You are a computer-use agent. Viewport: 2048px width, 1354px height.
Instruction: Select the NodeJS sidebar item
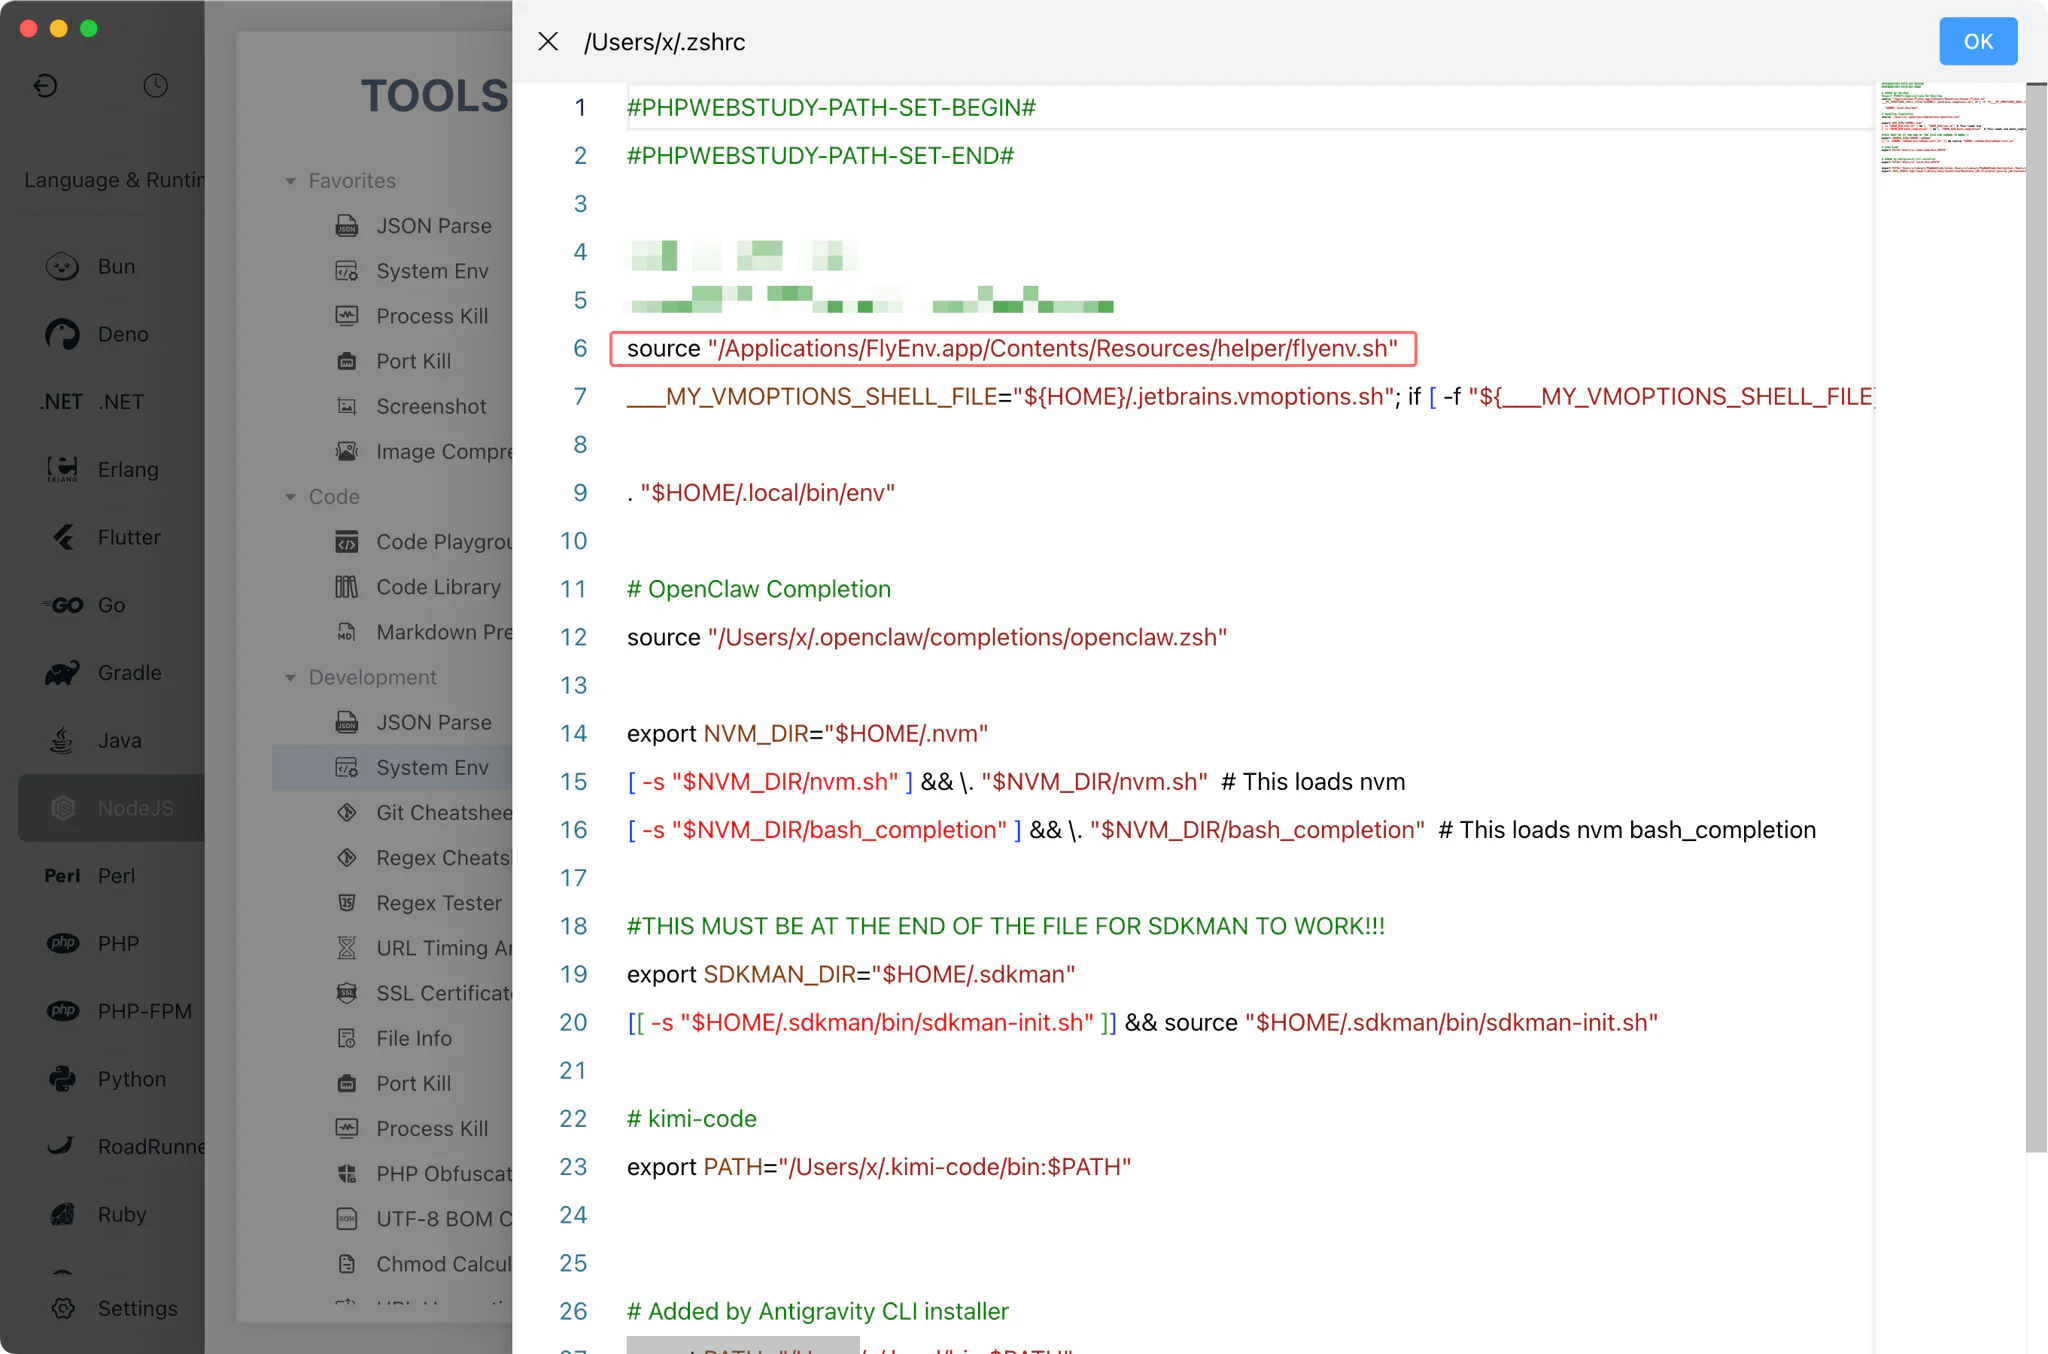(111, 807)
